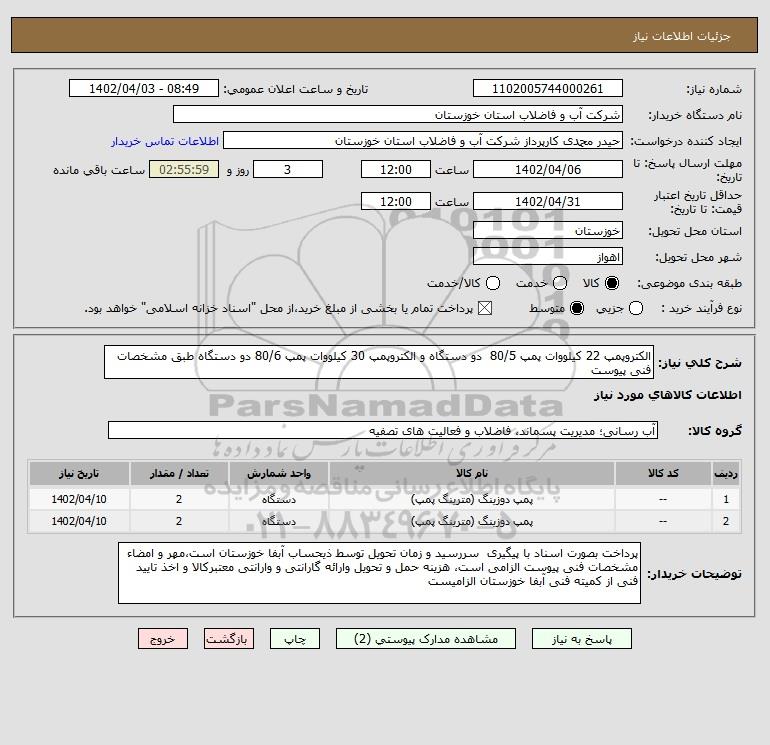Select the کالا radio button
This screenshot has height=745, width=770.
coord(612,283)
